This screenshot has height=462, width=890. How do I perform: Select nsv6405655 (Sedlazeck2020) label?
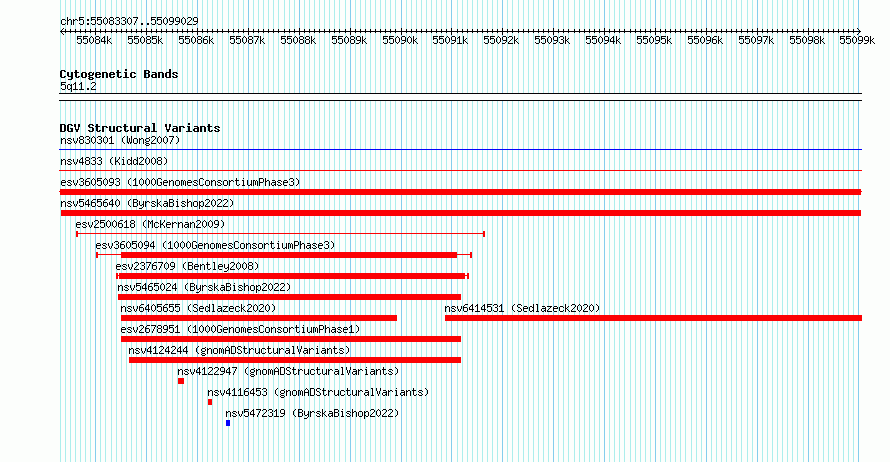click(198, 308)
